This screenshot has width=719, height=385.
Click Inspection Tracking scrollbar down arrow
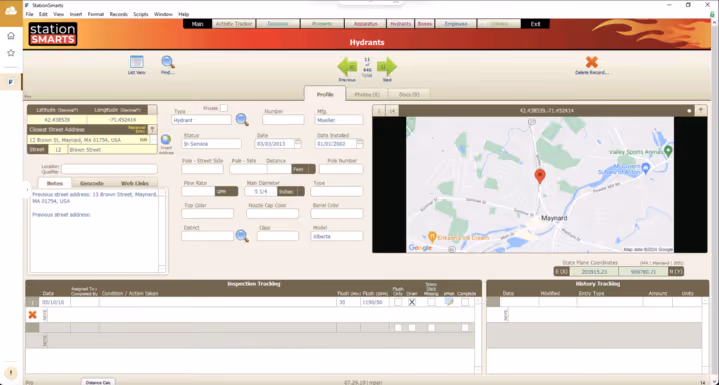coord(478,369)
